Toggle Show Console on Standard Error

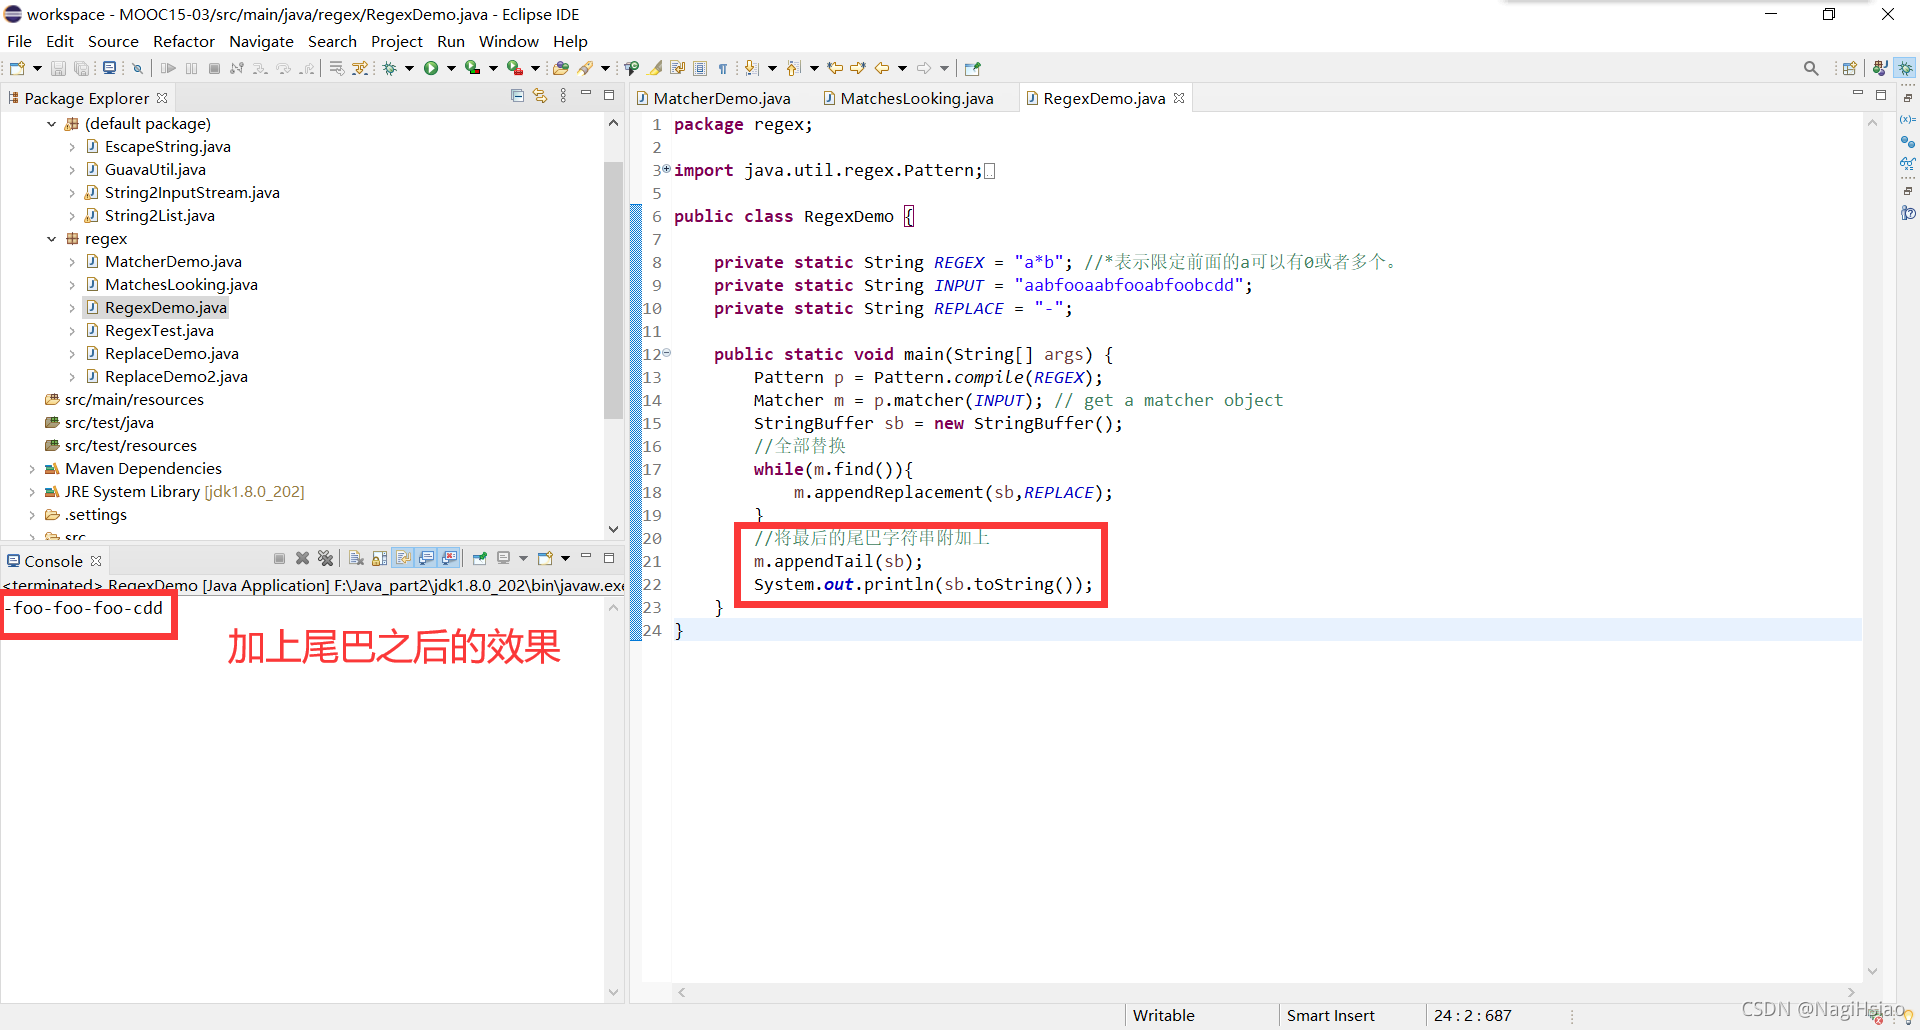click(x=450, y=558)
